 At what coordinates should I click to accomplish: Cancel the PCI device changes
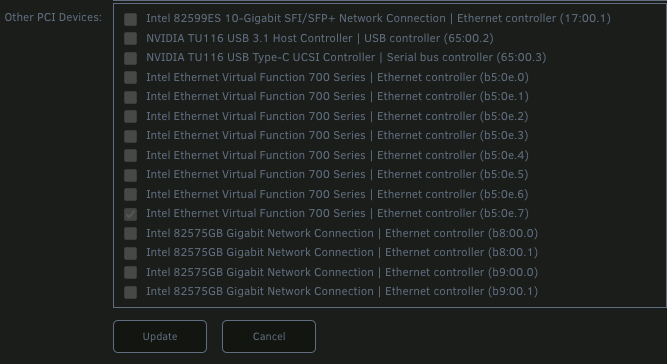tap(269, 336)
